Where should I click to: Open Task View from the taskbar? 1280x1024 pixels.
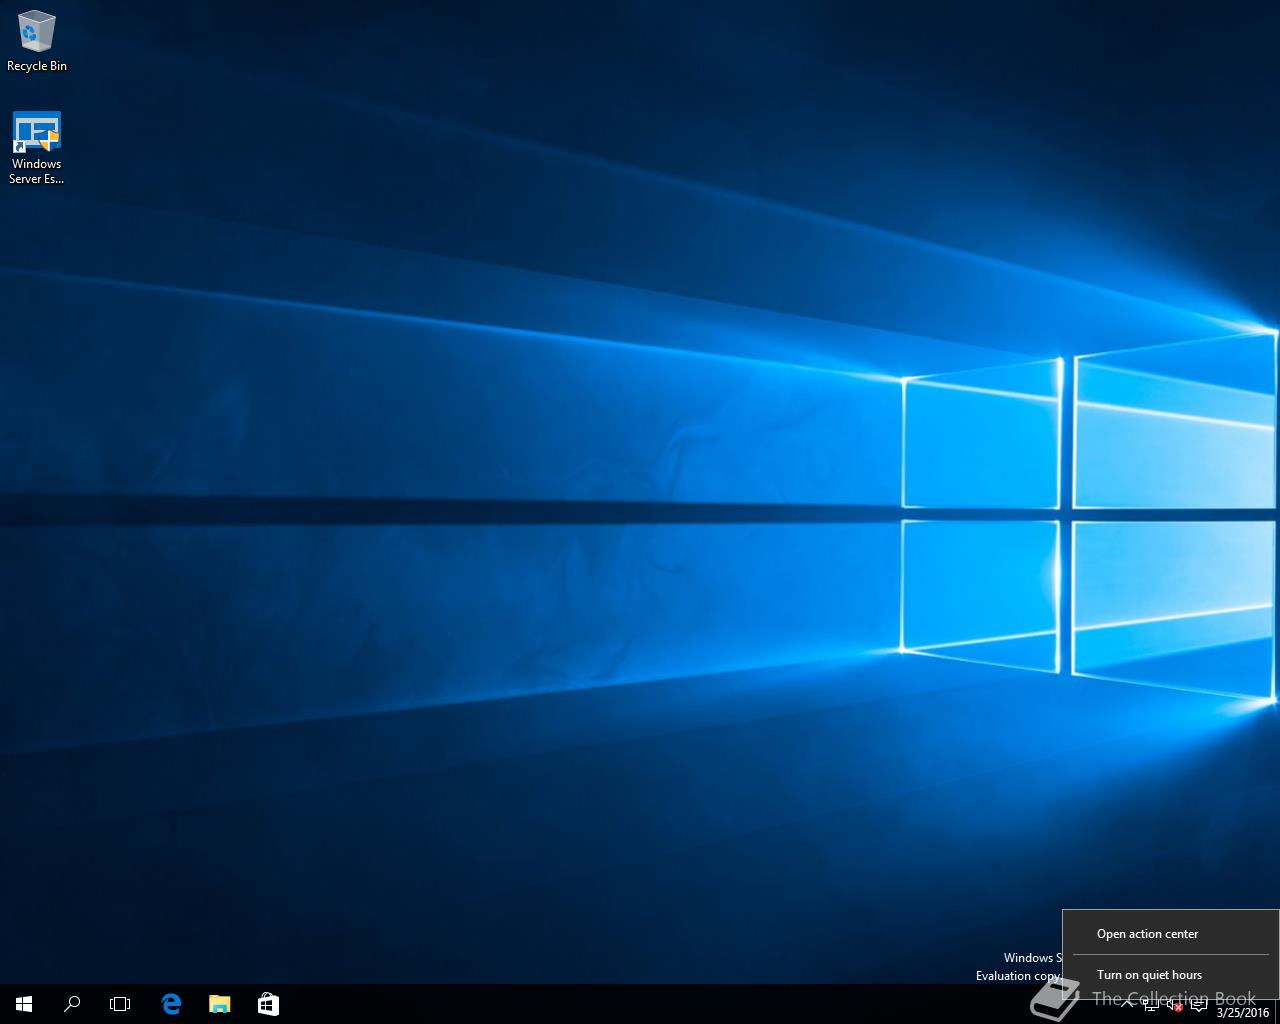[x=120, y=1003]
